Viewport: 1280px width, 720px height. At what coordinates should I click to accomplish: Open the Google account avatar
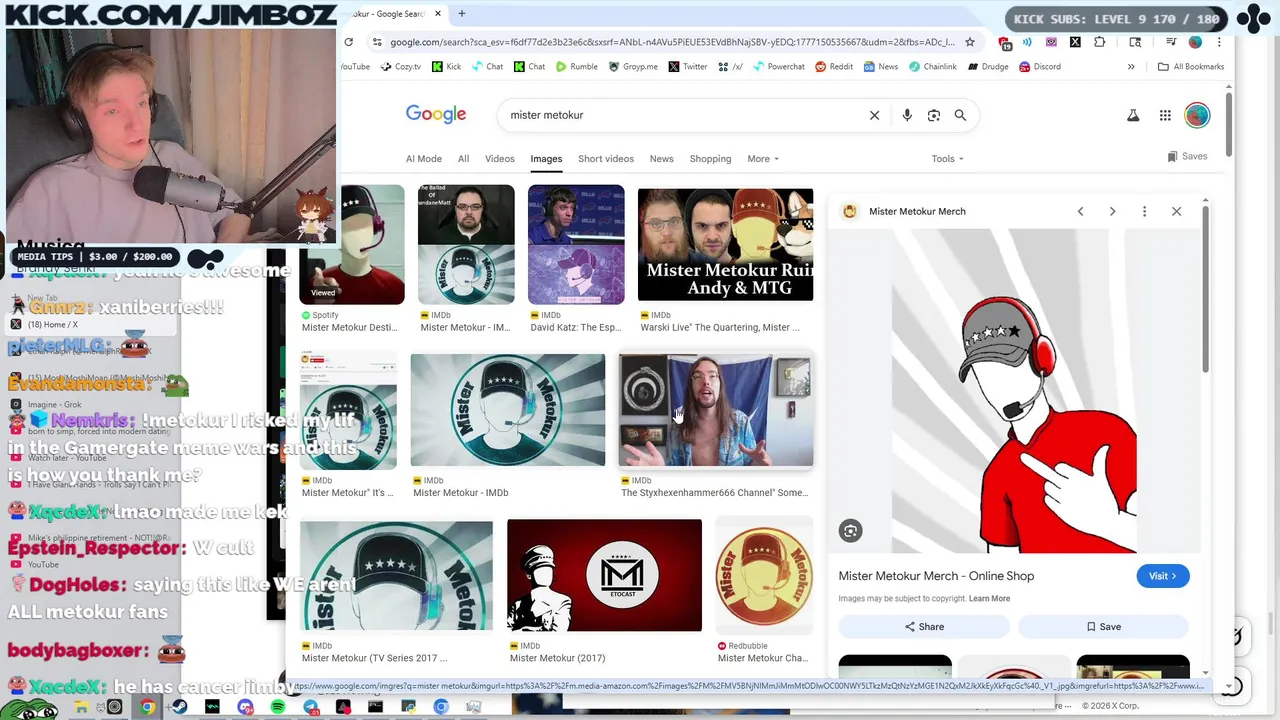[1197, 115]
